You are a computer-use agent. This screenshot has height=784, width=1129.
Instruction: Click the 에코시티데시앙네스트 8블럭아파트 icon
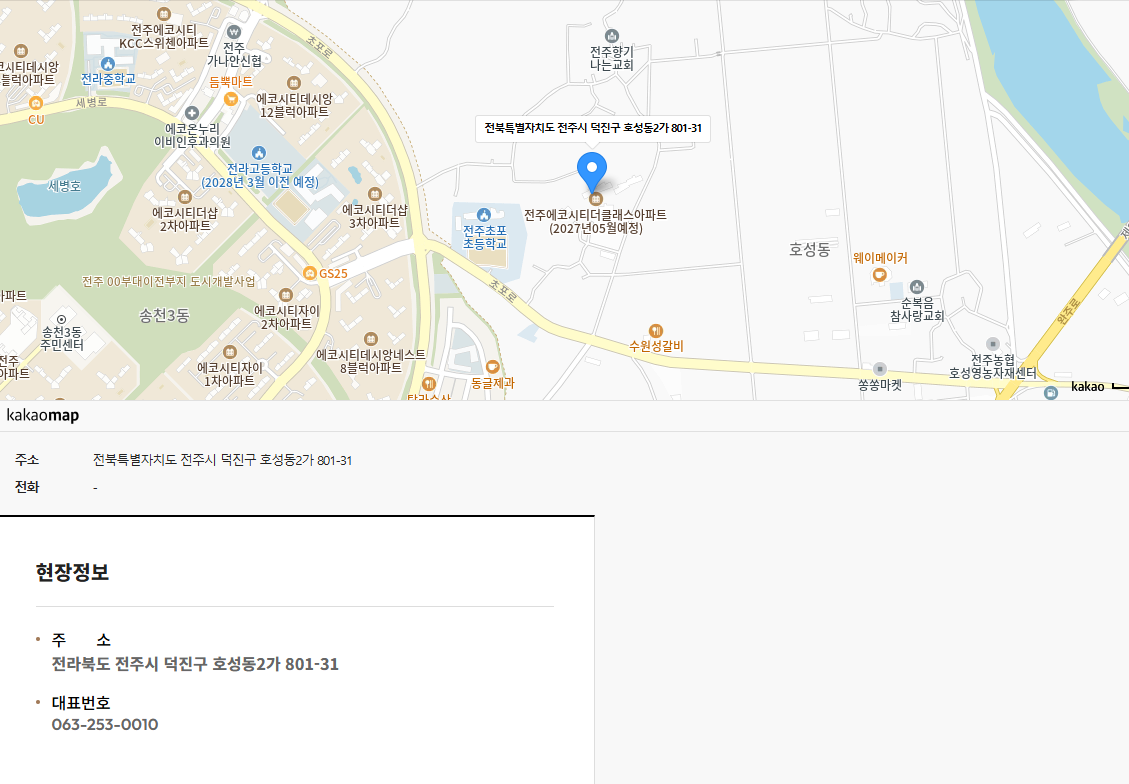coord(371,339)
